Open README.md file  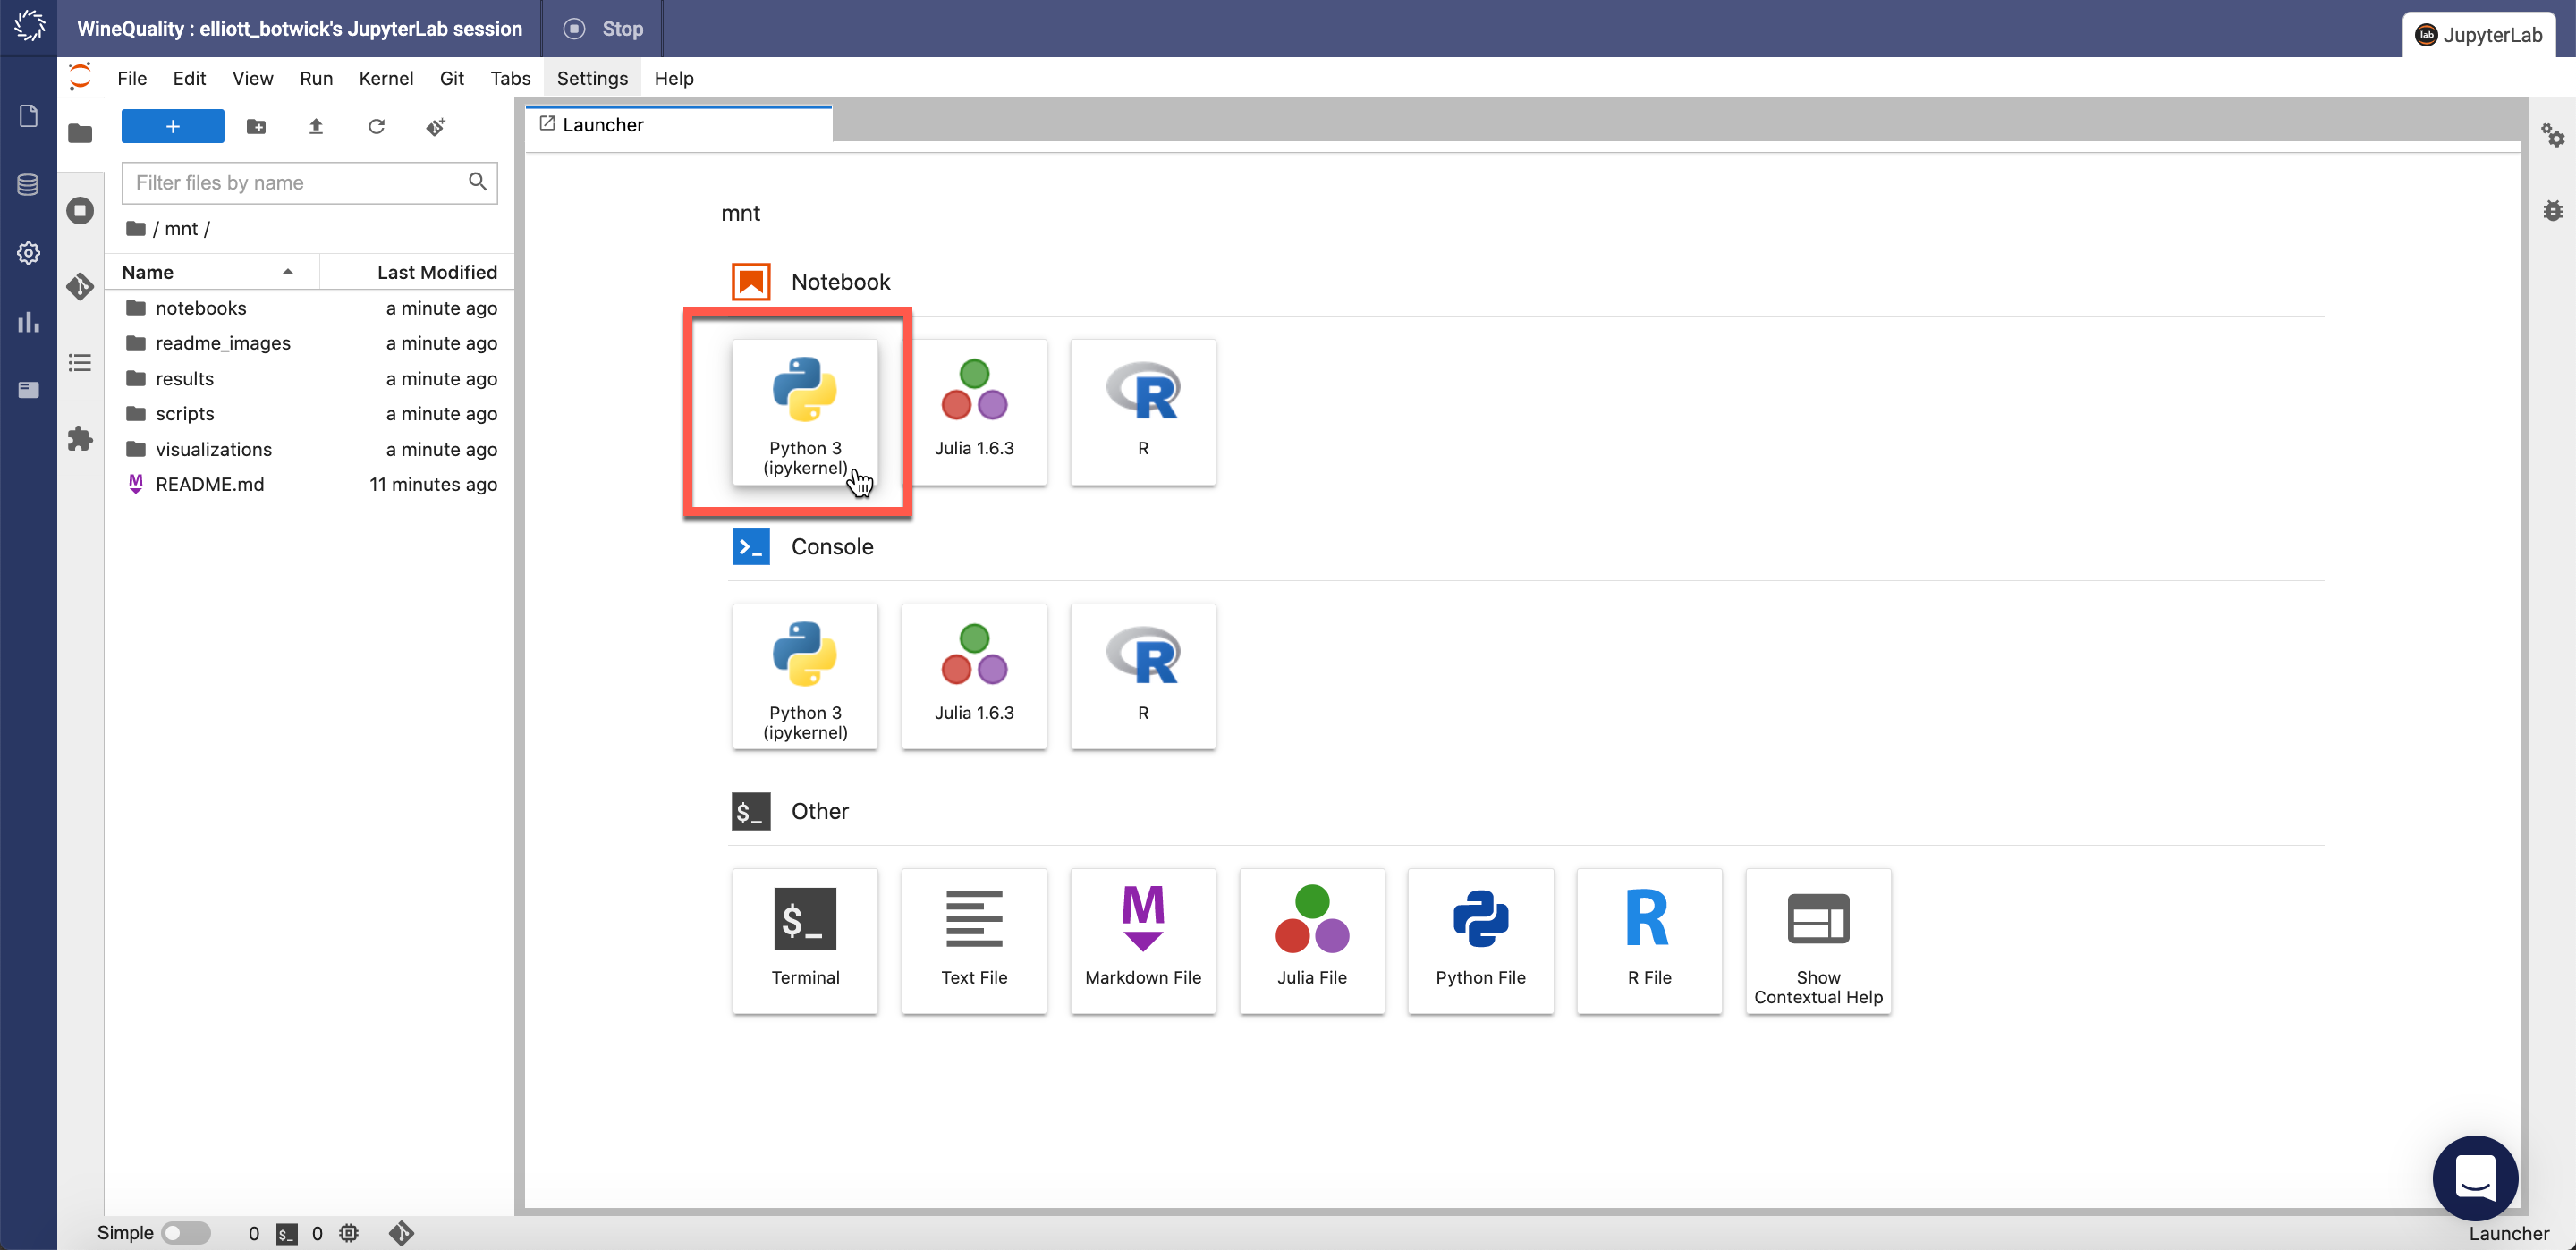pyautogui.click(x=209, y=484)
